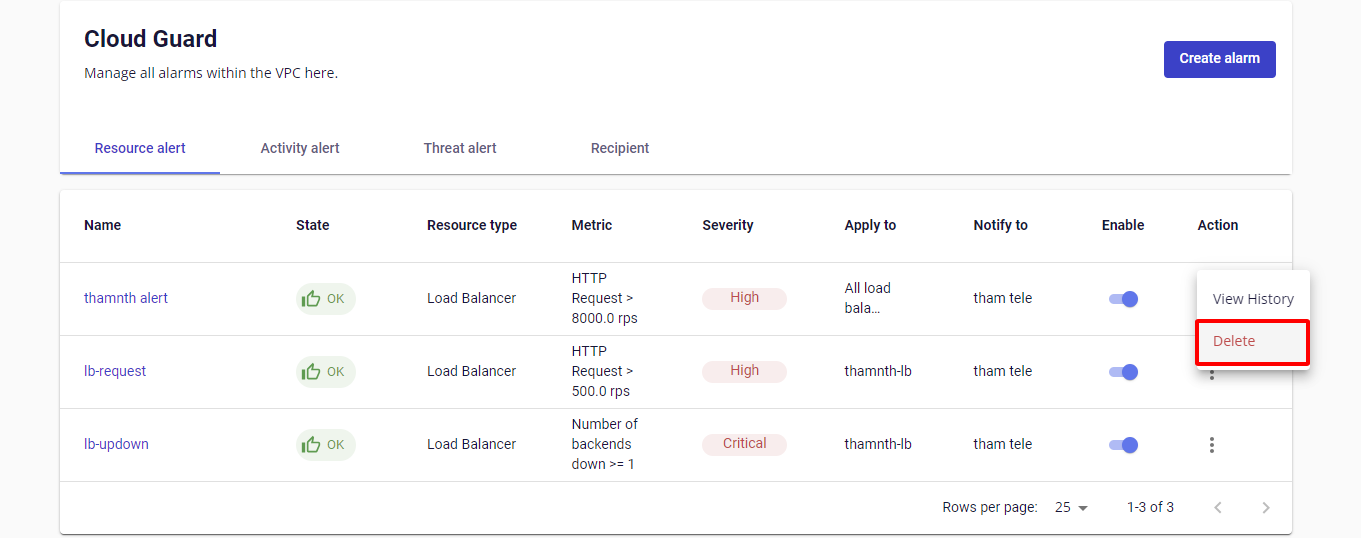Viewport: 1361px width, 538px height.
Task: Open the lb-updown alarm link
Action: pyautogui.click(x=116, y=444)
